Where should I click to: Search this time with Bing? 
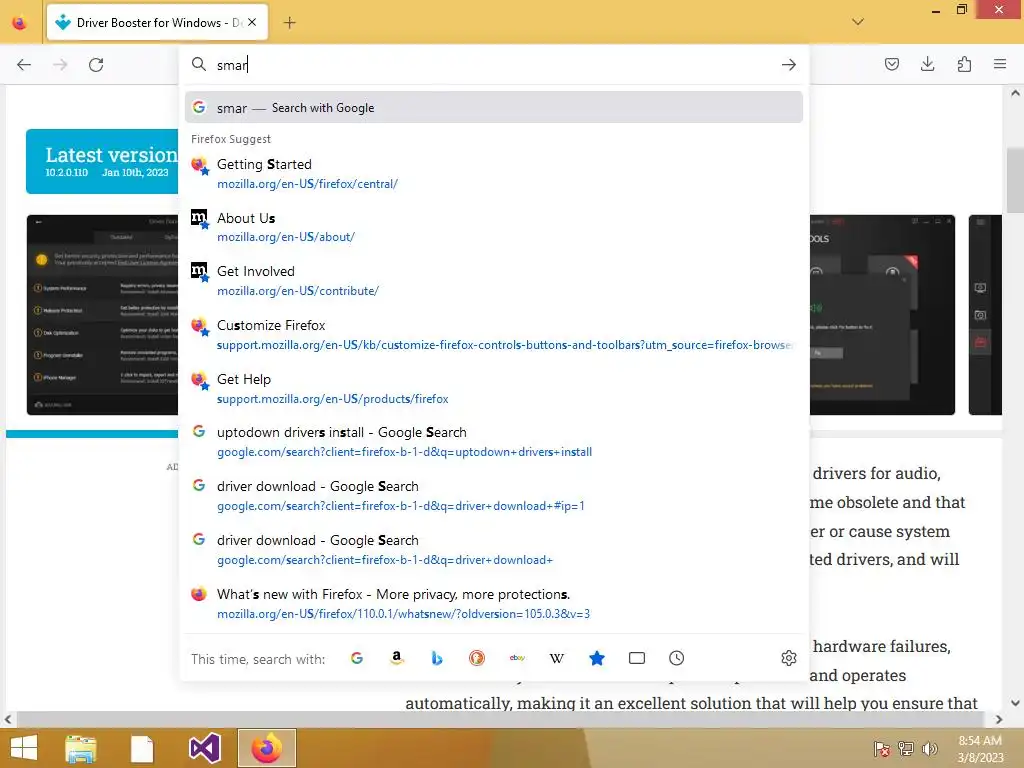pos(437,658)
